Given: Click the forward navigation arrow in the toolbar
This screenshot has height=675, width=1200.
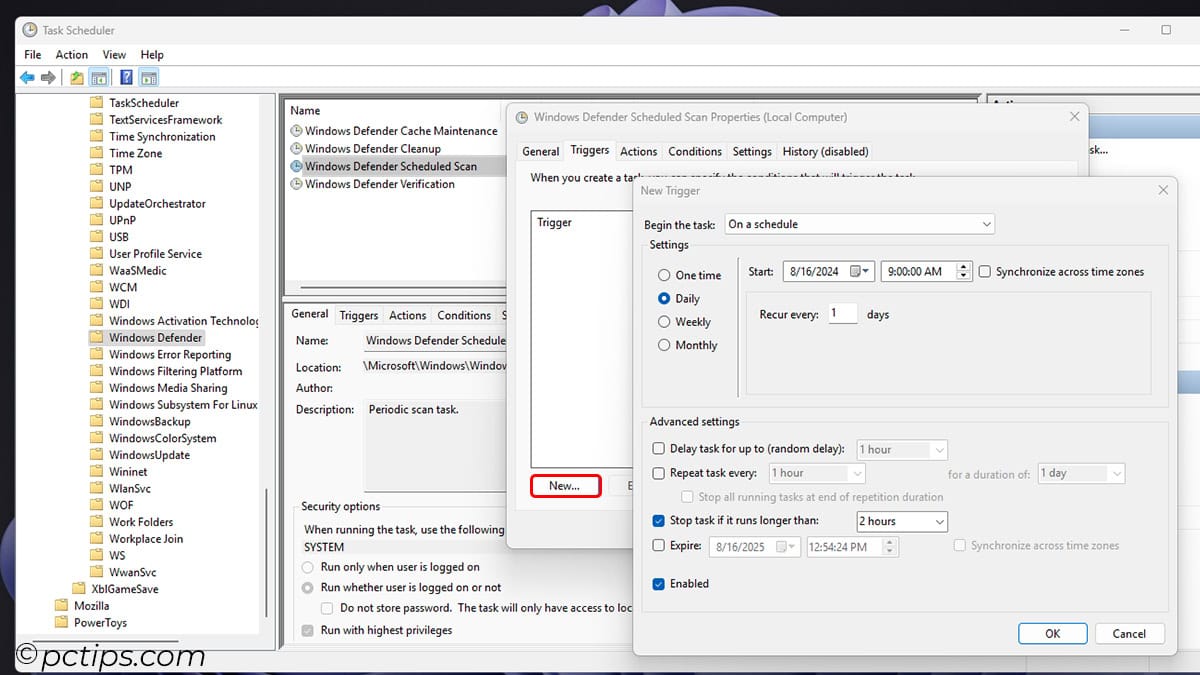Looking at the screenshot, I should [46, 77].
